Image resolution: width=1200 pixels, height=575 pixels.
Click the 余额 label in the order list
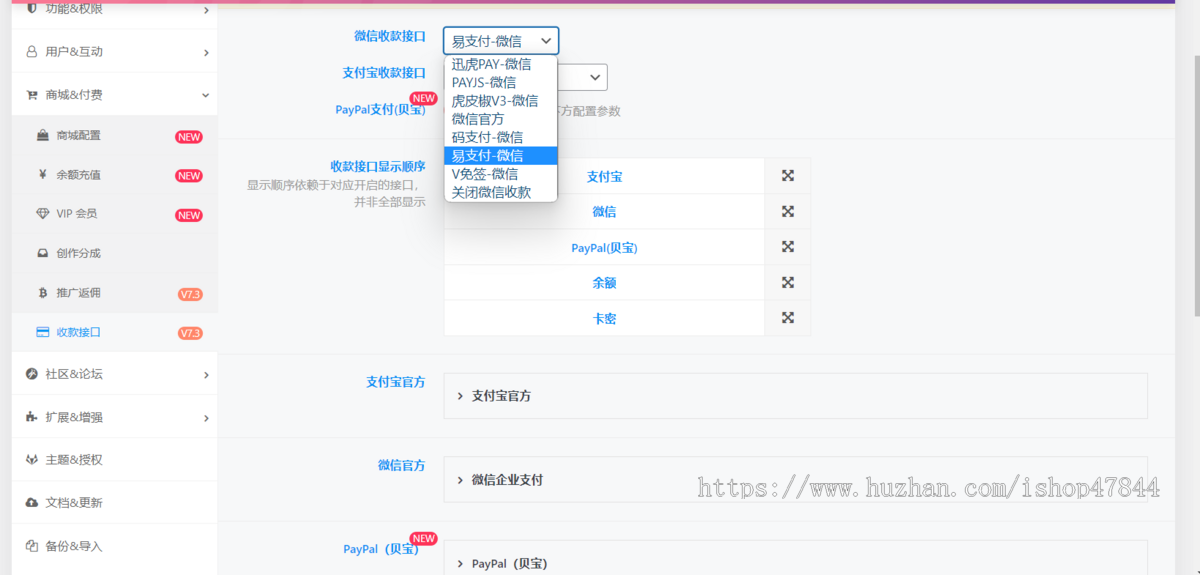click(605, 283)
